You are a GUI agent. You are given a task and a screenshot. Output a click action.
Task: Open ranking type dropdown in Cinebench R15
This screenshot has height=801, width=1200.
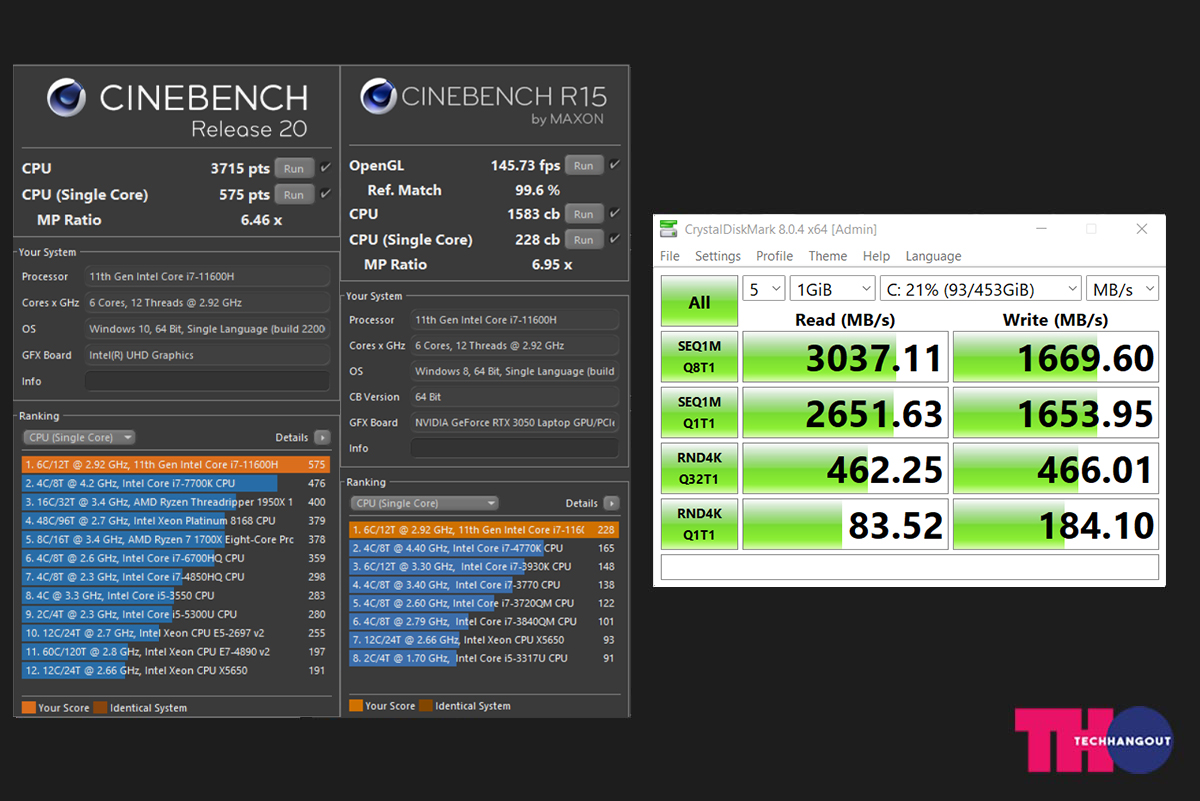(x=424, y=503)
